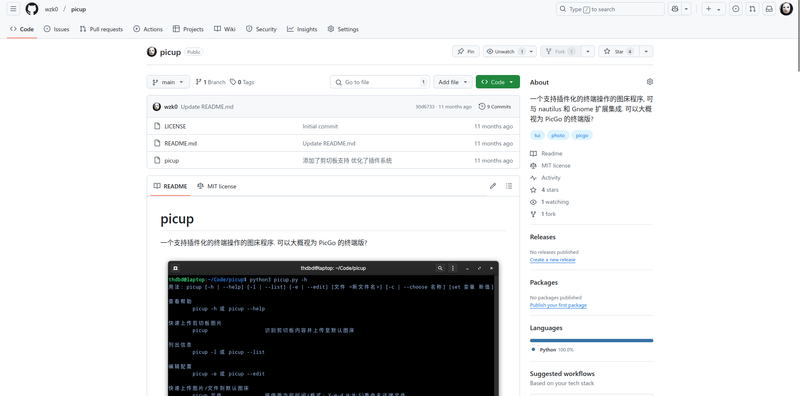800x396 pixels.
Task: Open the Releases heading link
Action: coord(543,237)
